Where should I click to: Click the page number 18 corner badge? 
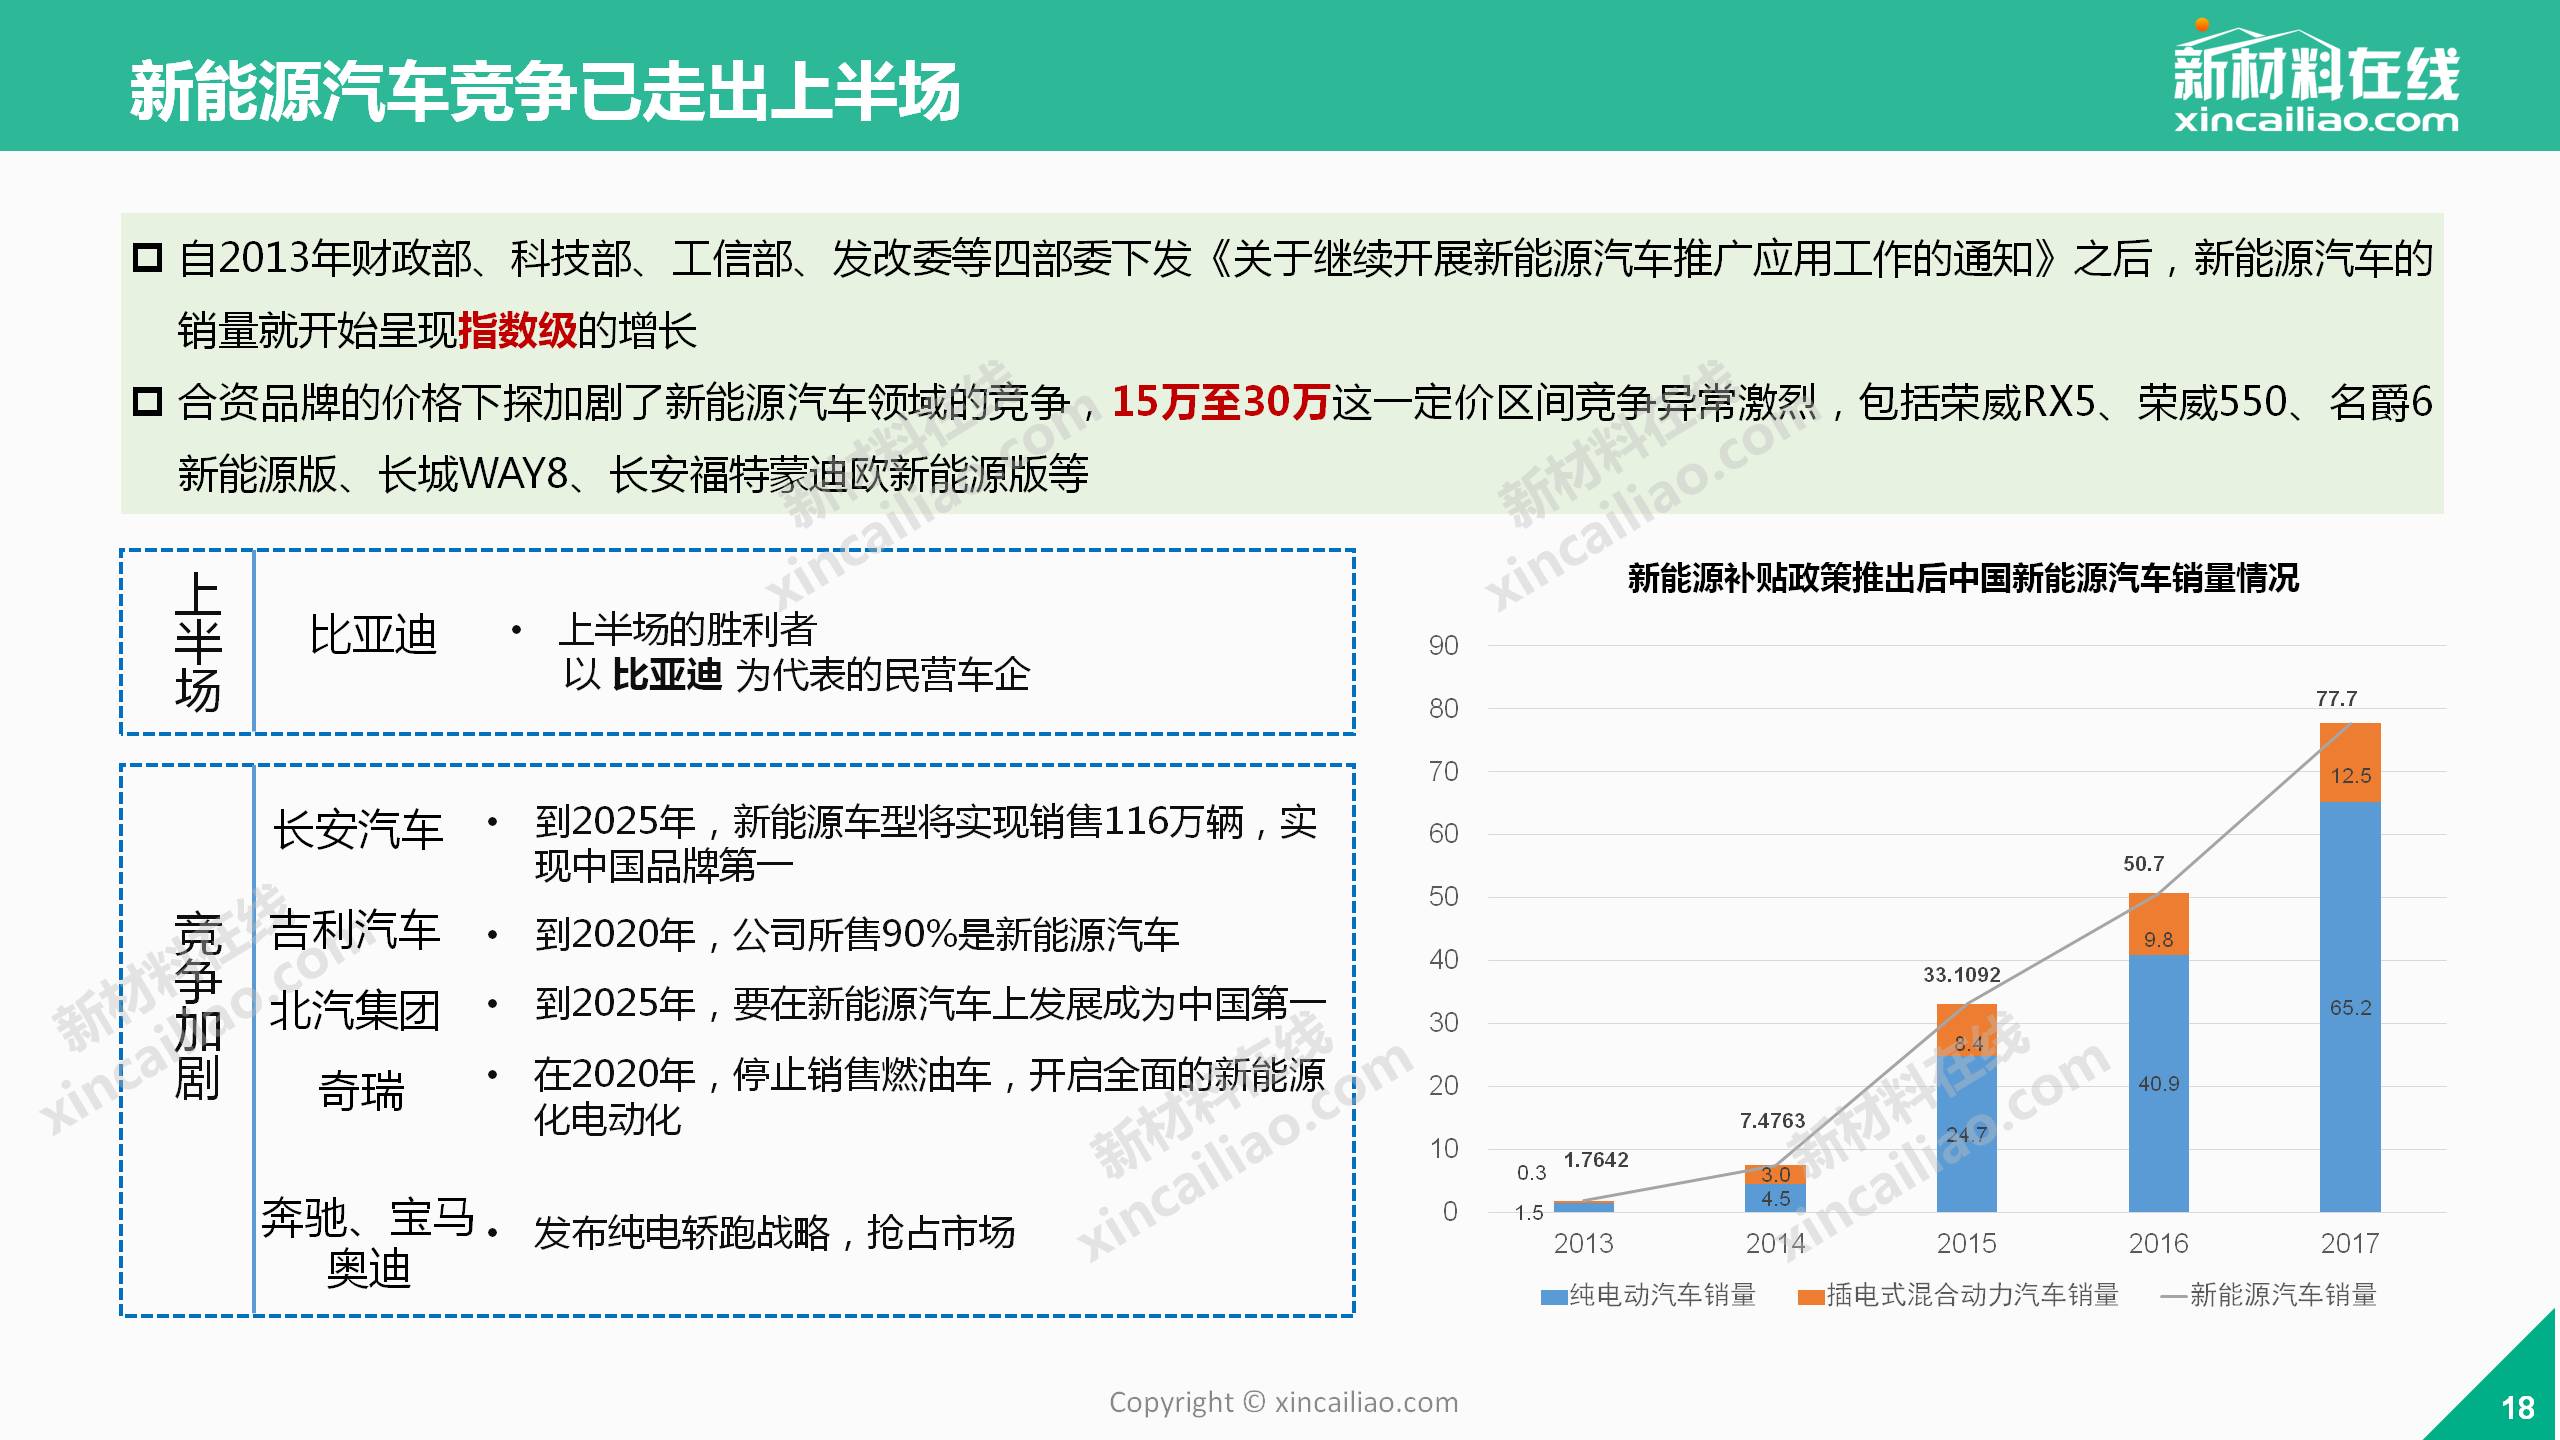pyautogui.click(x=2516, y=1408)
